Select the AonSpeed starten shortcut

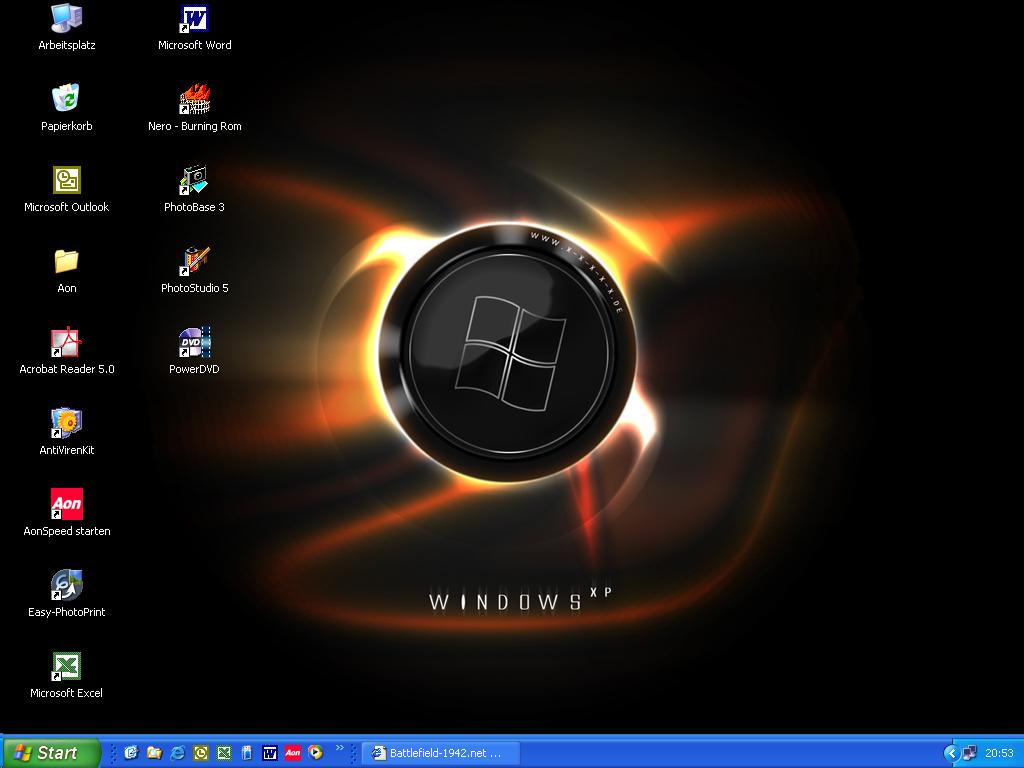pos(67,513)
